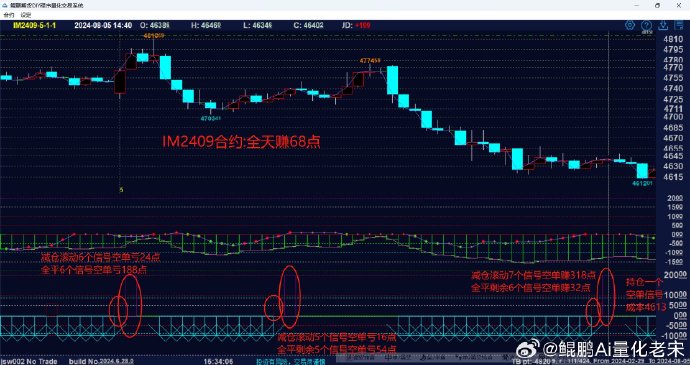The width and height of the screenshot is (690, 365).
Task: Open the 合约 menu
Action: (9, 15)
